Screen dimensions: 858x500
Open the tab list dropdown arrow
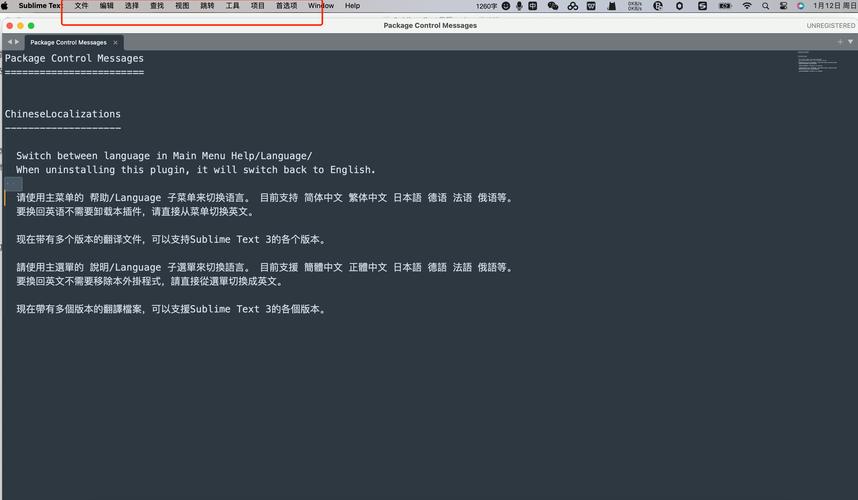pyautogui.click(x=850, y=42)
